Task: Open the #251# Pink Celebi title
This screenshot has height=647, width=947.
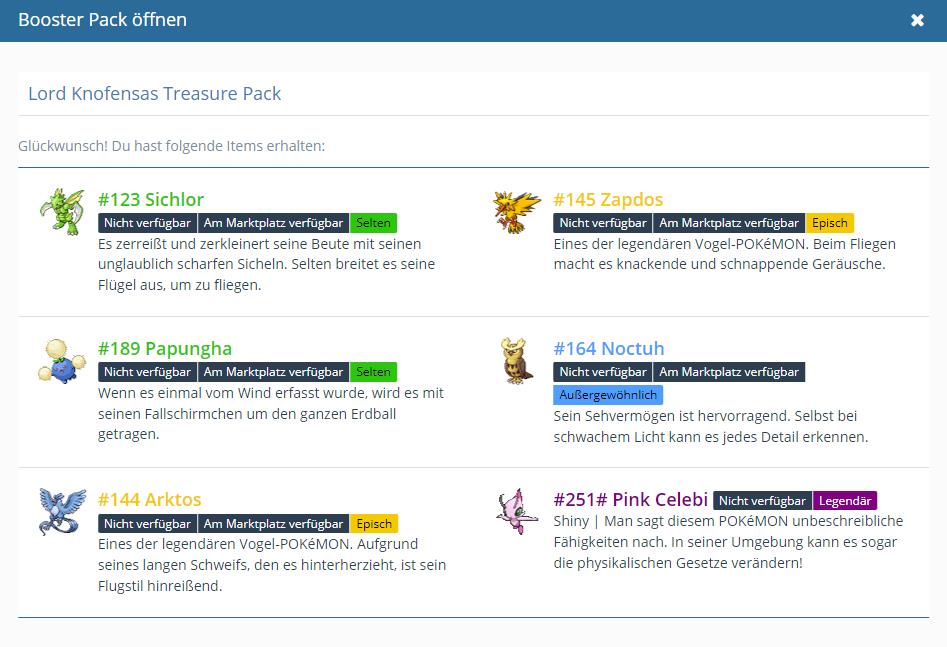Action: coord(631,500)
